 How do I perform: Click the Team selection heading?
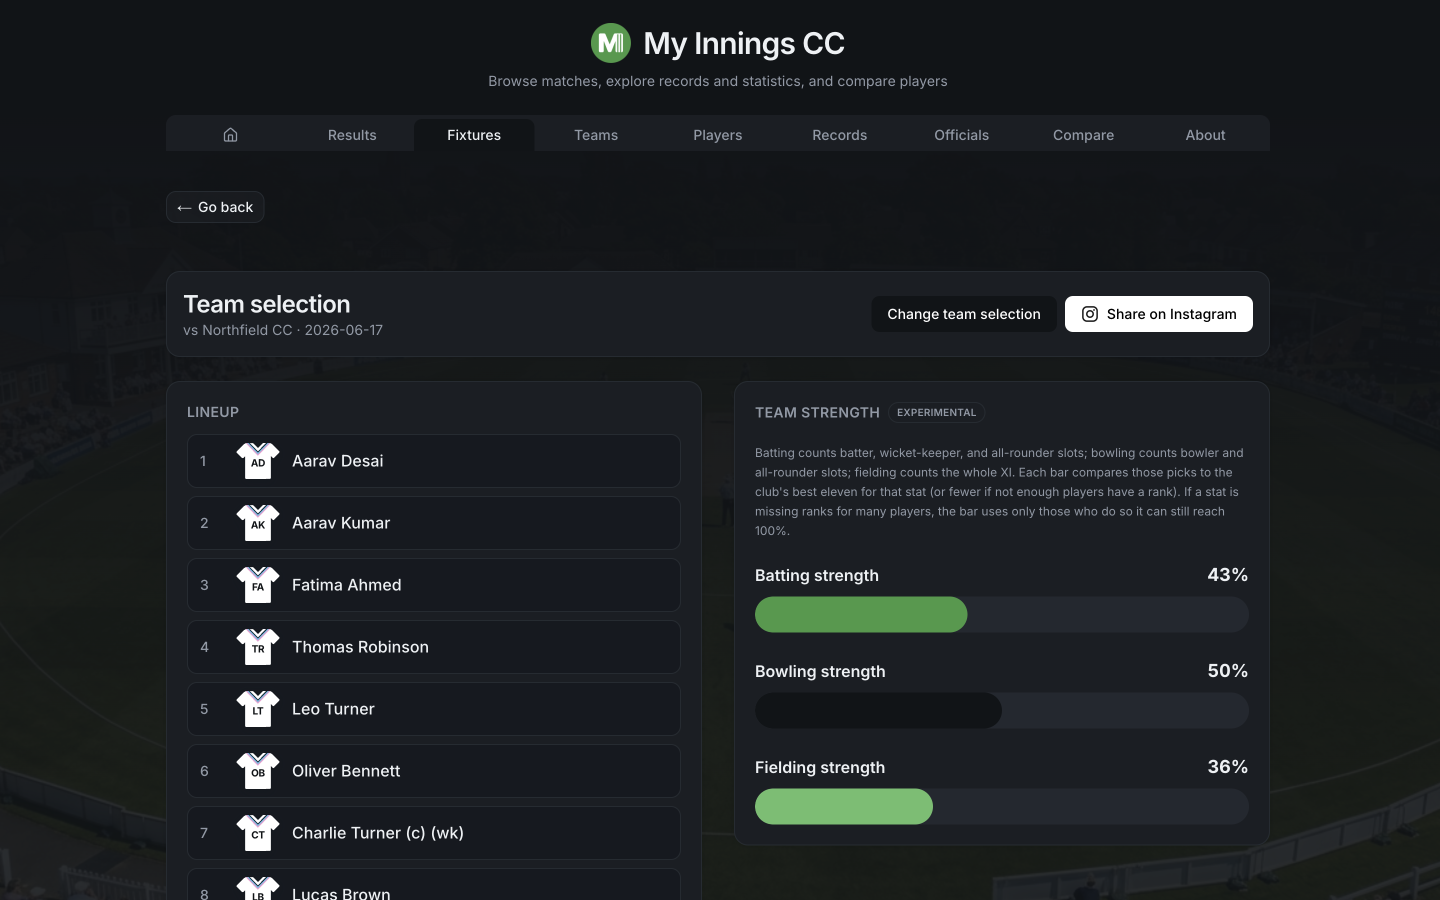click(267, 304)
